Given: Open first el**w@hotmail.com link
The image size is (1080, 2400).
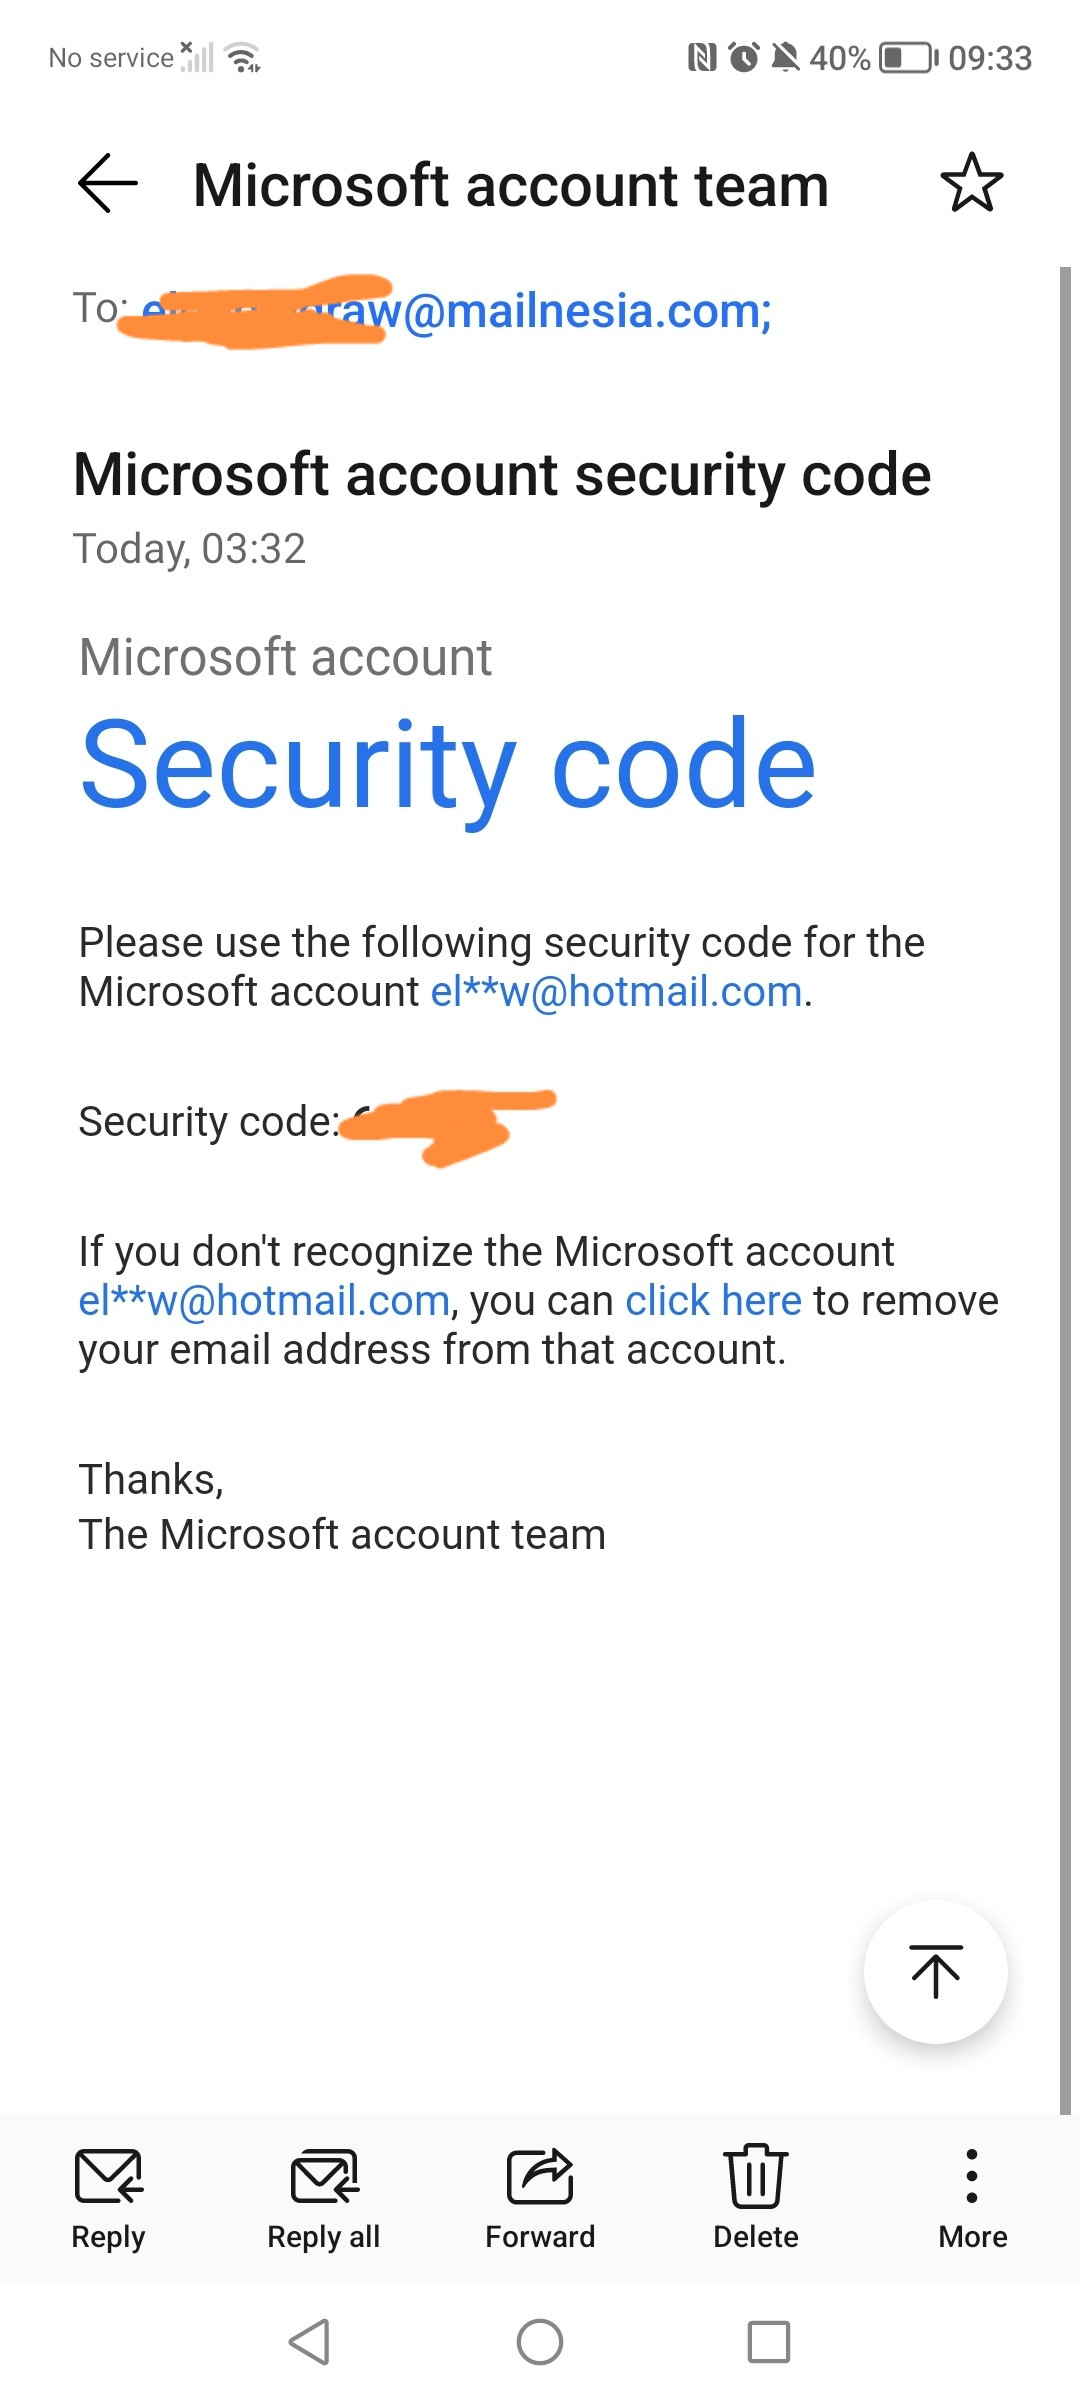Looking at the screenshot, I should (616, 992).
